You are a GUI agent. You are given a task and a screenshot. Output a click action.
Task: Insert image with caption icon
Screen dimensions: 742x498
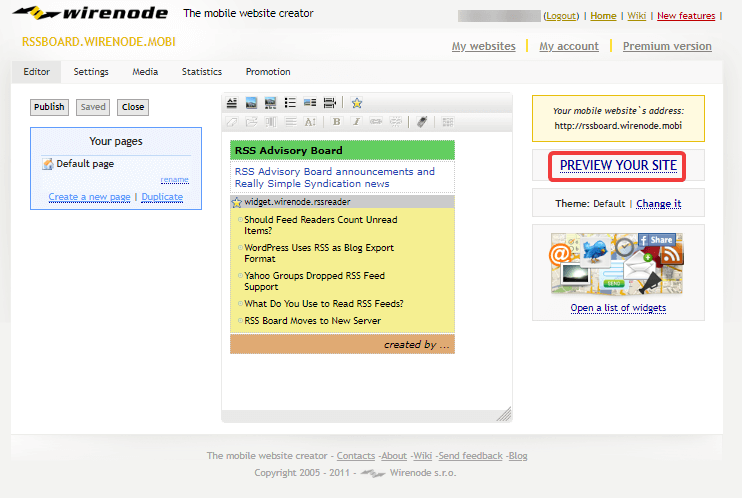(x=270, y=103)
